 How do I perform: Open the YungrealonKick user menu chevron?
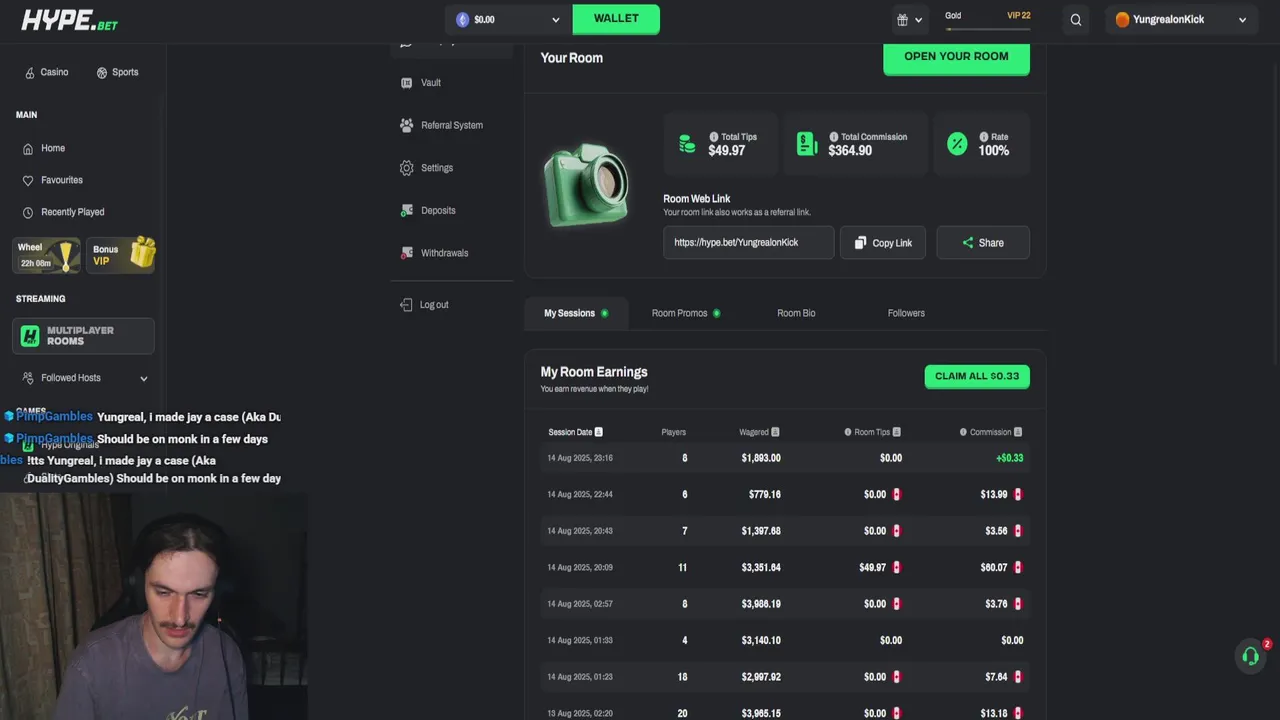click(1243, 19)
